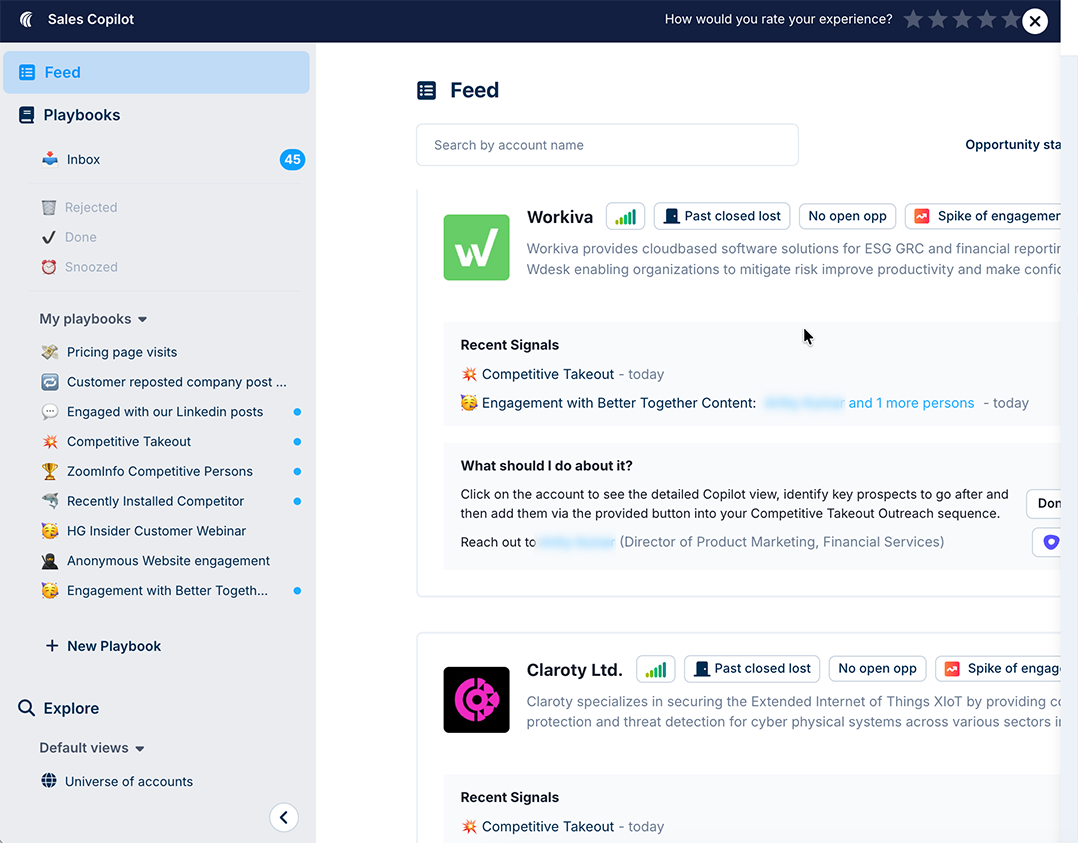This screenshot has height=843, width=1078.
Task: Rate experience with the first star
Action: [913, 19]
